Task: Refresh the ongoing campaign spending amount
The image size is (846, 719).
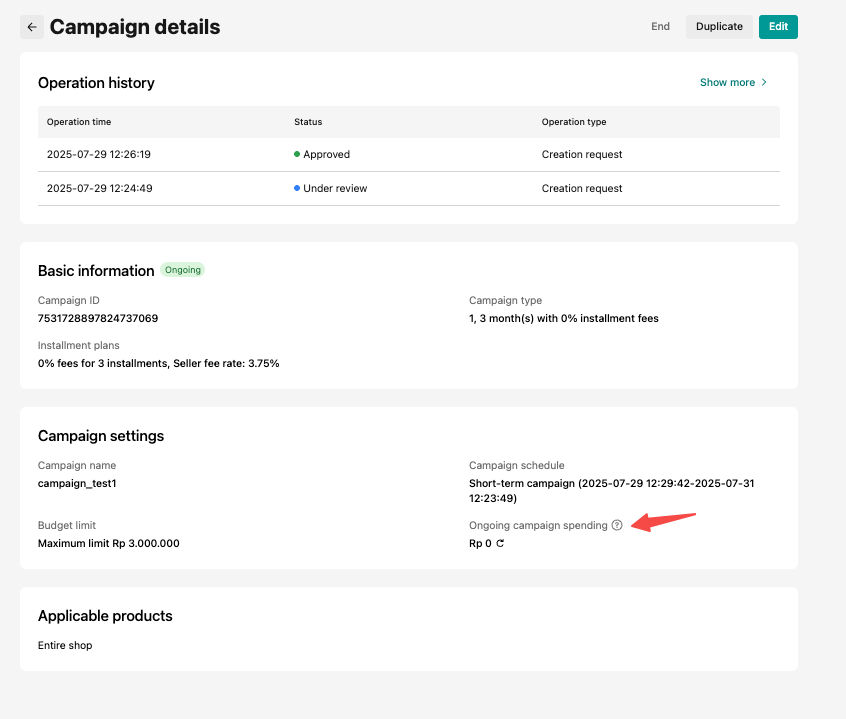Action: [x=500, y=544]
